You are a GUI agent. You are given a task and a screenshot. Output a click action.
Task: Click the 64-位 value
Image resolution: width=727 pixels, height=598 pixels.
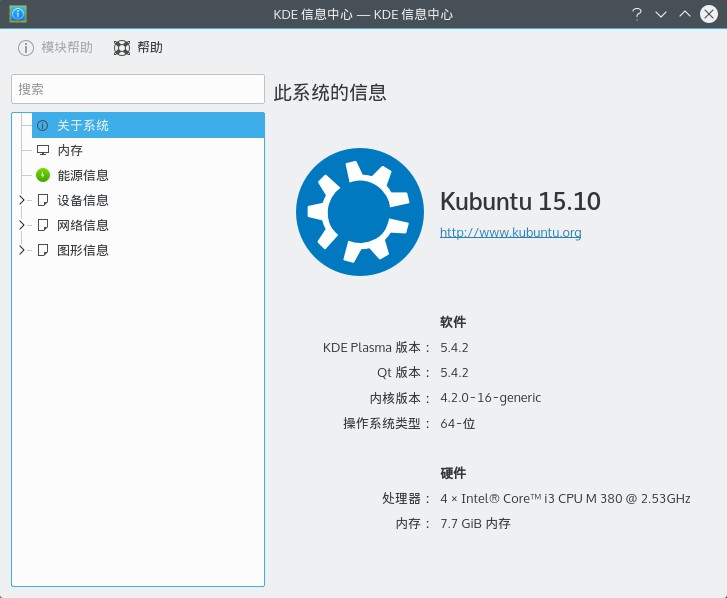pos(457,423)
